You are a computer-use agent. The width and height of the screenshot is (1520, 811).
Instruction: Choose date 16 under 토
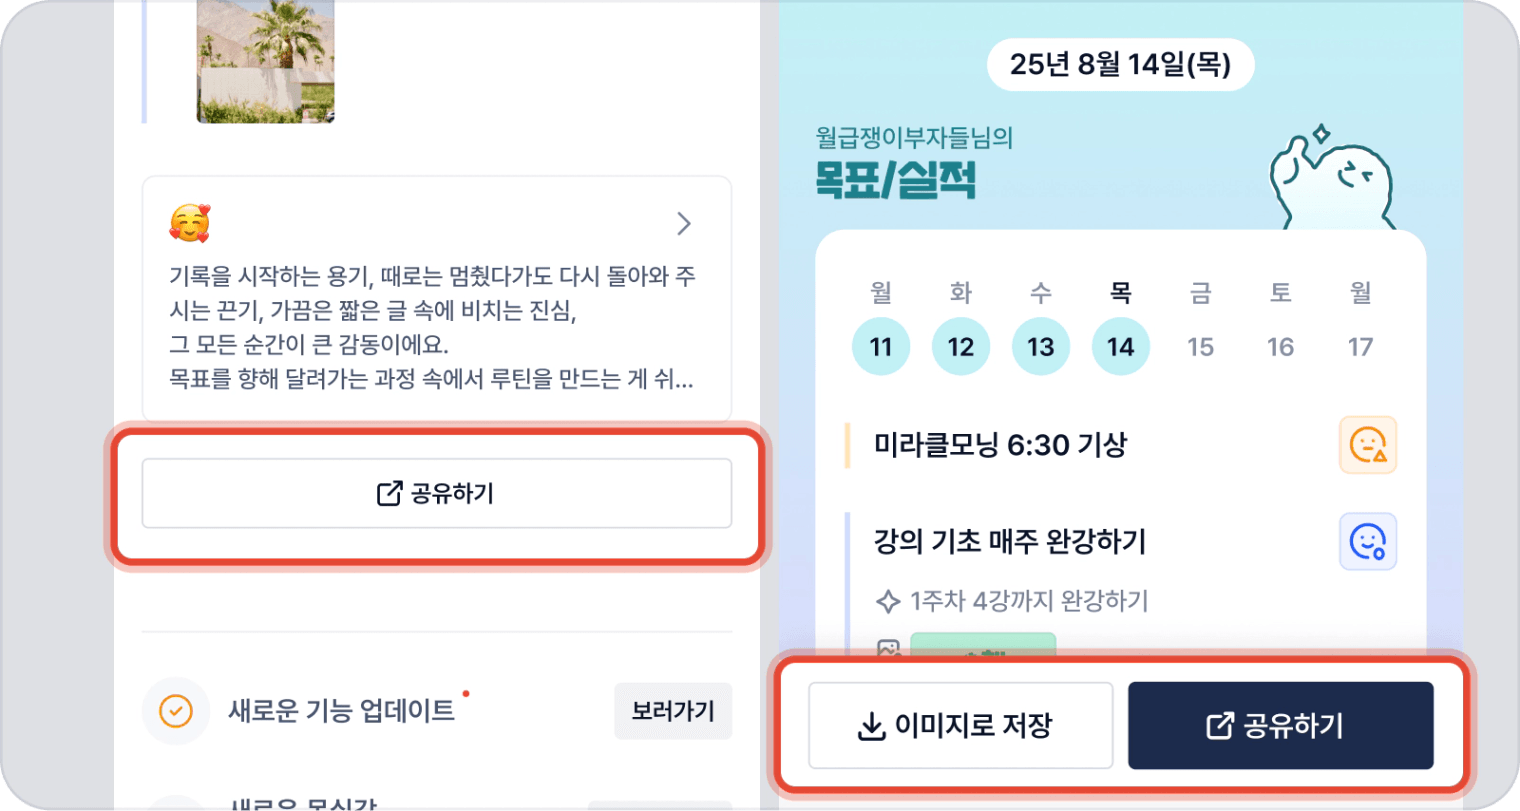click(1281, 347)
